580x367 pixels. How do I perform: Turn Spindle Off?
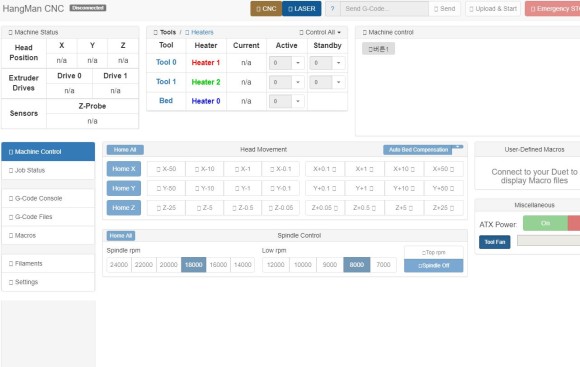(434, 266)
